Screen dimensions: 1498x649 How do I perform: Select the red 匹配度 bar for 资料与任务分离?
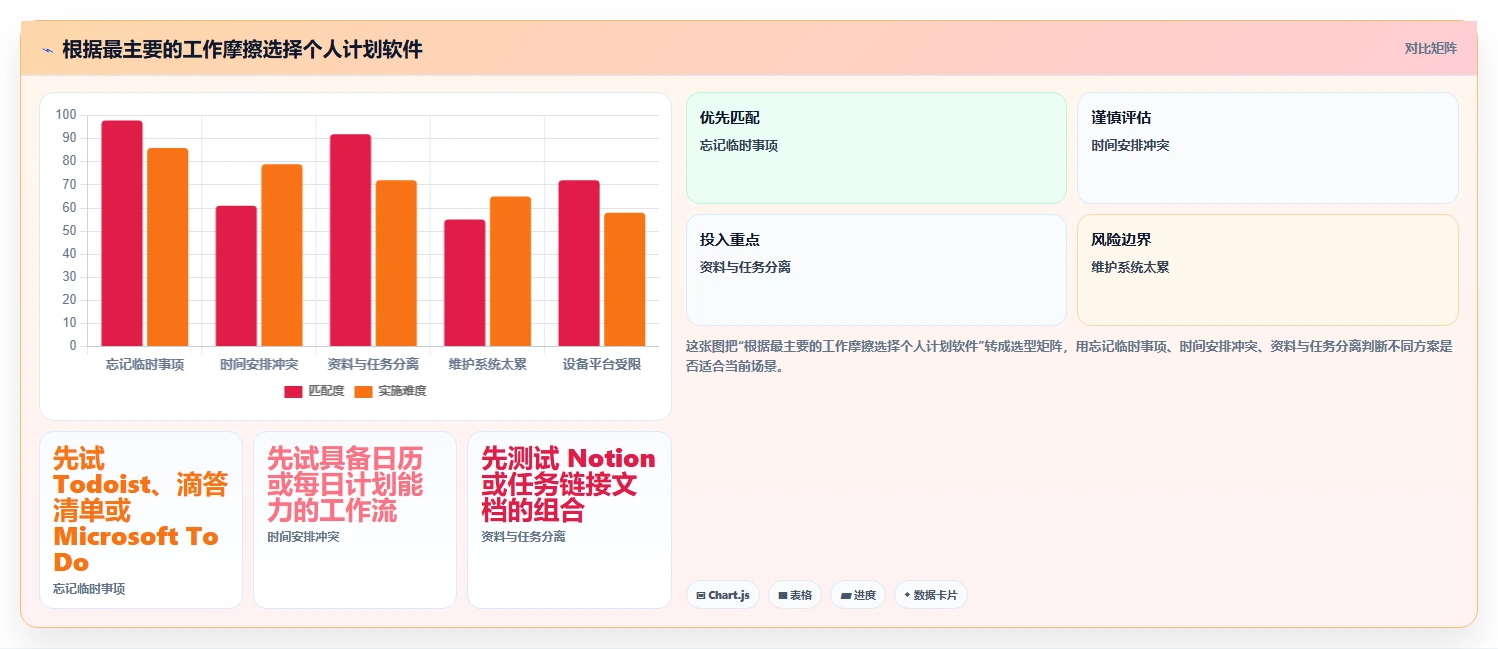tap(351, 240)
